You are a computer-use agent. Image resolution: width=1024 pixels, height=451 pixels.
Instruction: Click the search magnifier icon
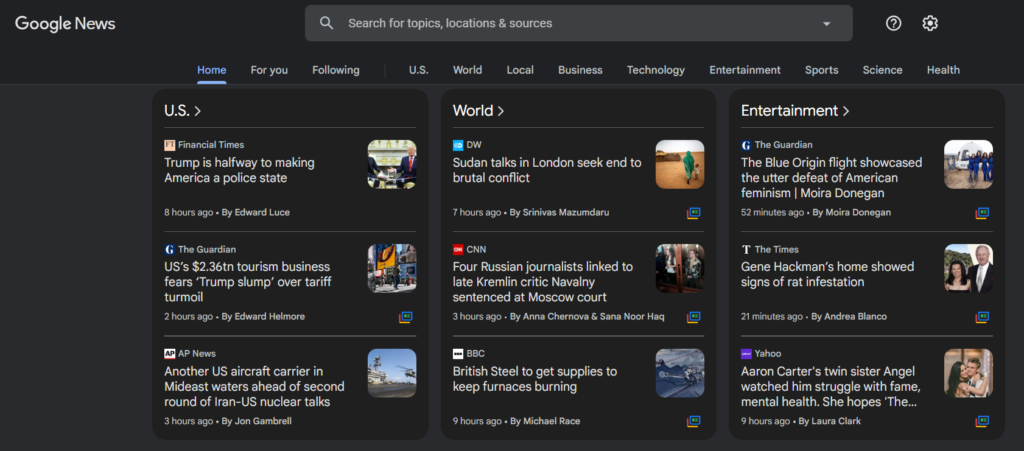point(327,23)
